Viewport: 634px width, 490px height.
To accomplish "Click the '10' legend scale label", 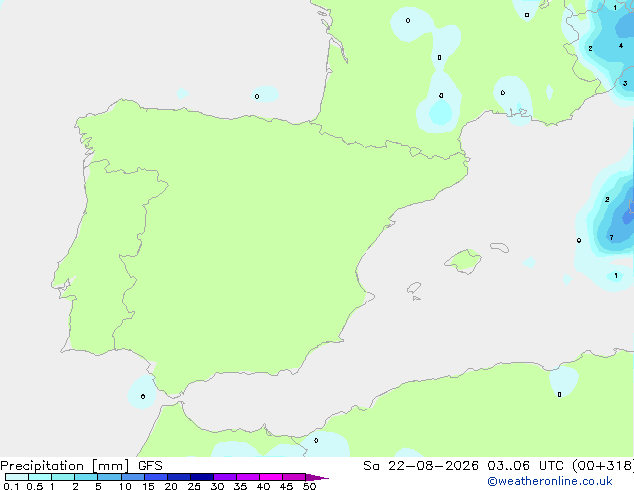I will point(125,486).
